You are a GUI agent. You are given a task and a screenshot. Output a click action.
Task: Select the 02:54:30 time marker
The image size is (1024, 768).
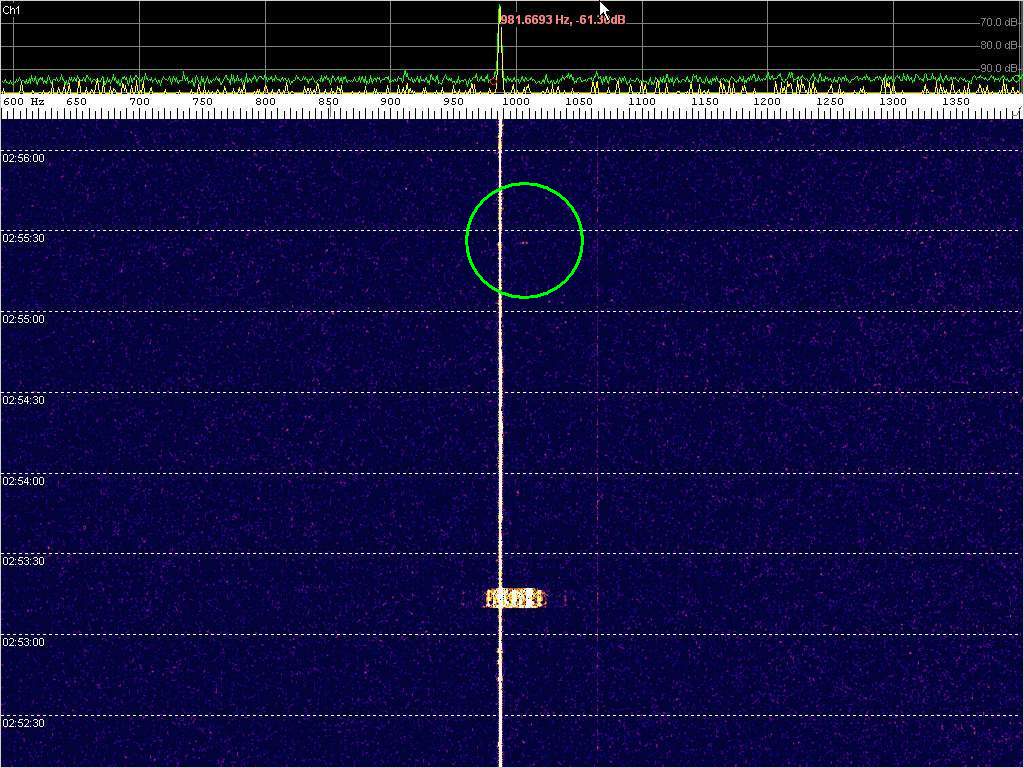click(x=24, y=400)
